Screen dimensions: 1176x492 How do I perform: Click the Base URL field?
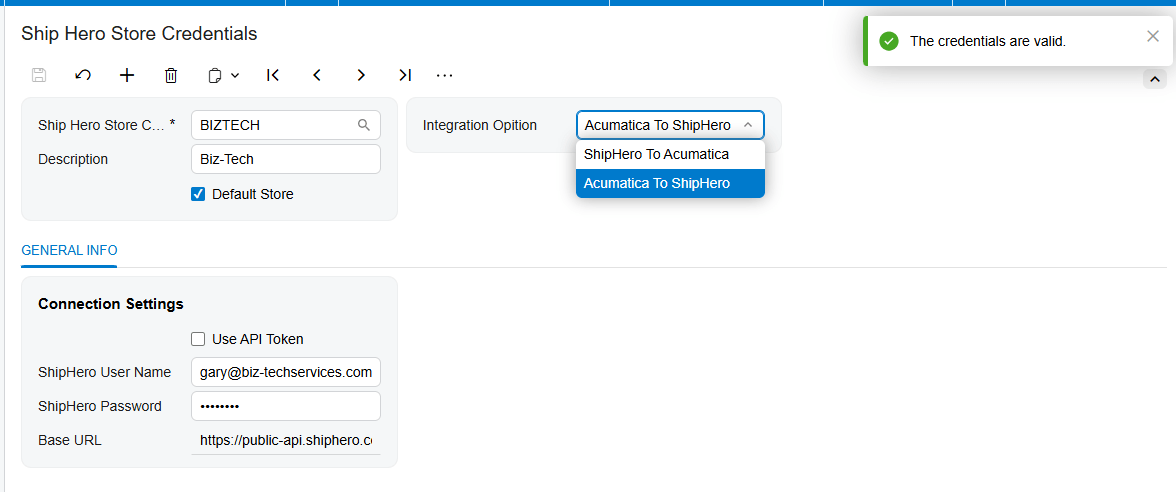[286, 440]
